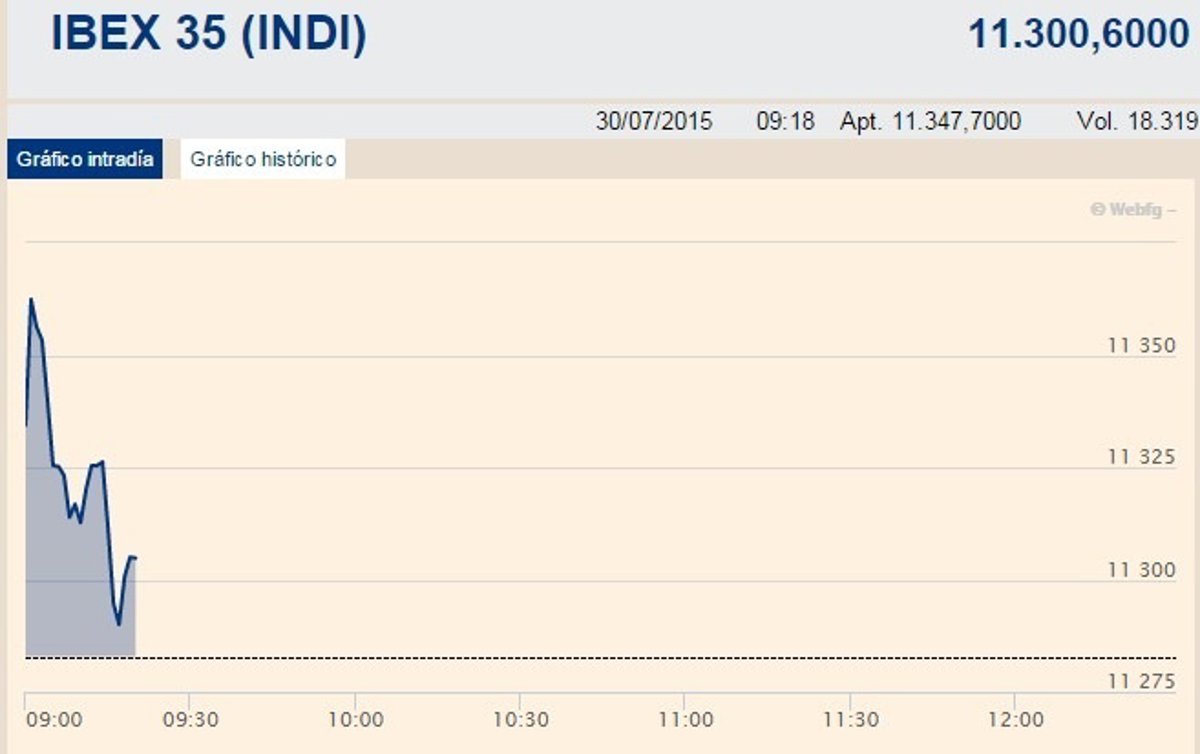Image resolution: width=1200 pixels, height=754 pixels.
Task: Click the 11 275 price axis label
Action: pyautogui.click(x=1141, y=683)
